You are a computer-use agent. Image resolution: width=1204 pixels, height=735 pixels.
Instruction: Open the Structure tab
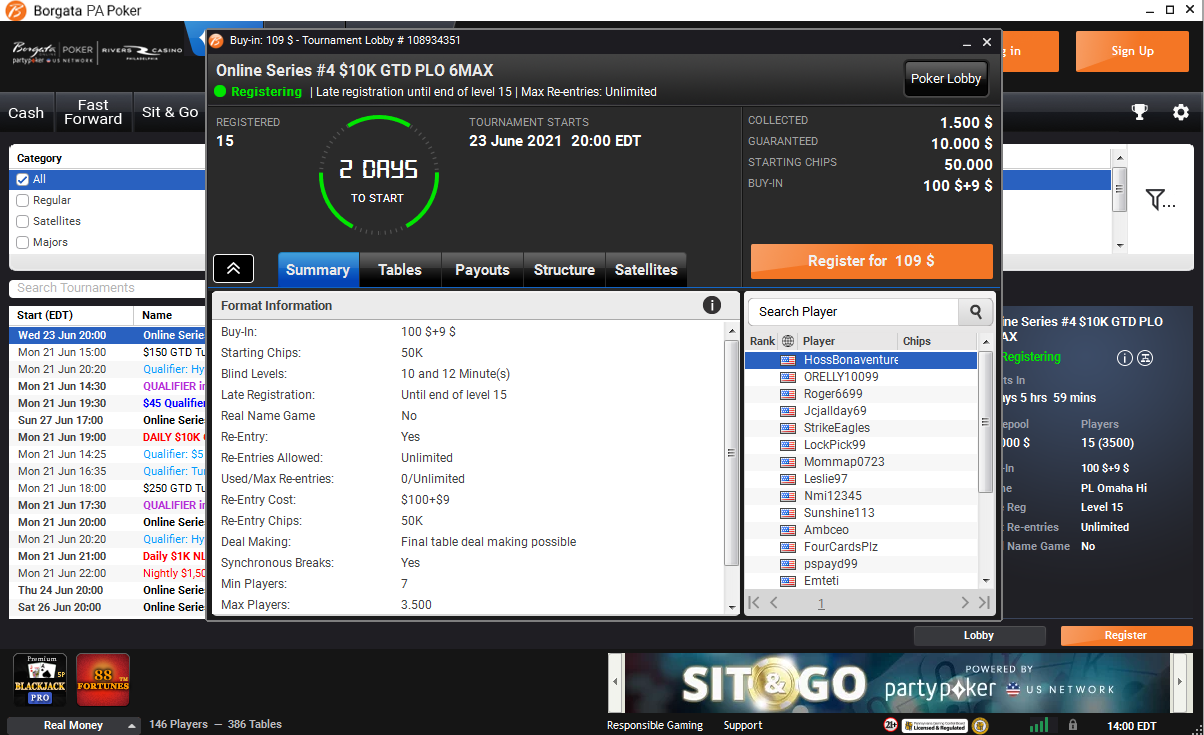click(x=564, y=270)
